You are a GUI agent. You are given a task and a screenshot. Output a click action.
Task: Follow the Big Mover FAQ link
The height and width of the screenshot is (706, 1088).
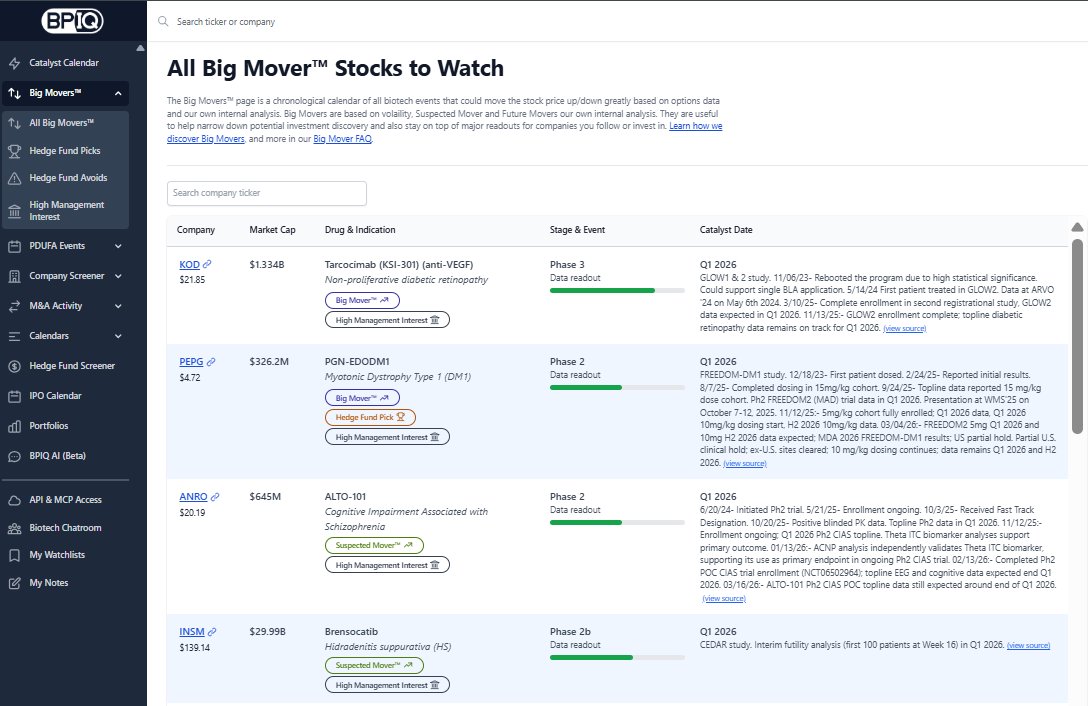[343, 139]
